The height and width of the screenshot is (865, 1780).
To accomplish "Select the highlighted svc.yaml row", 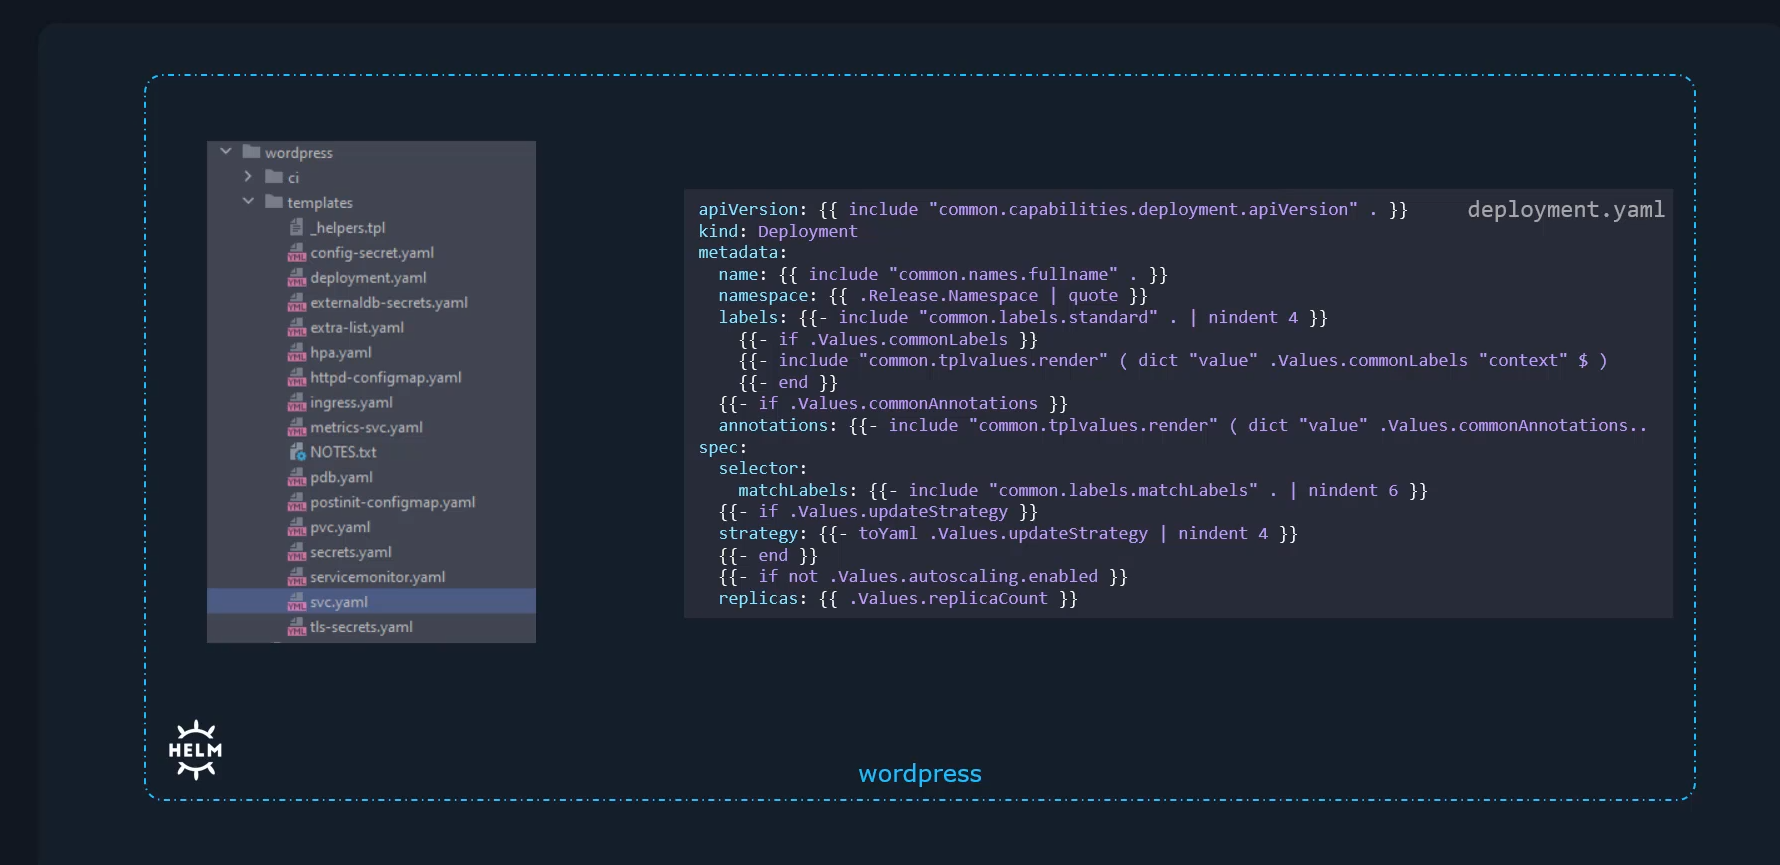I will pyautogui.click(x=371, y=602).
